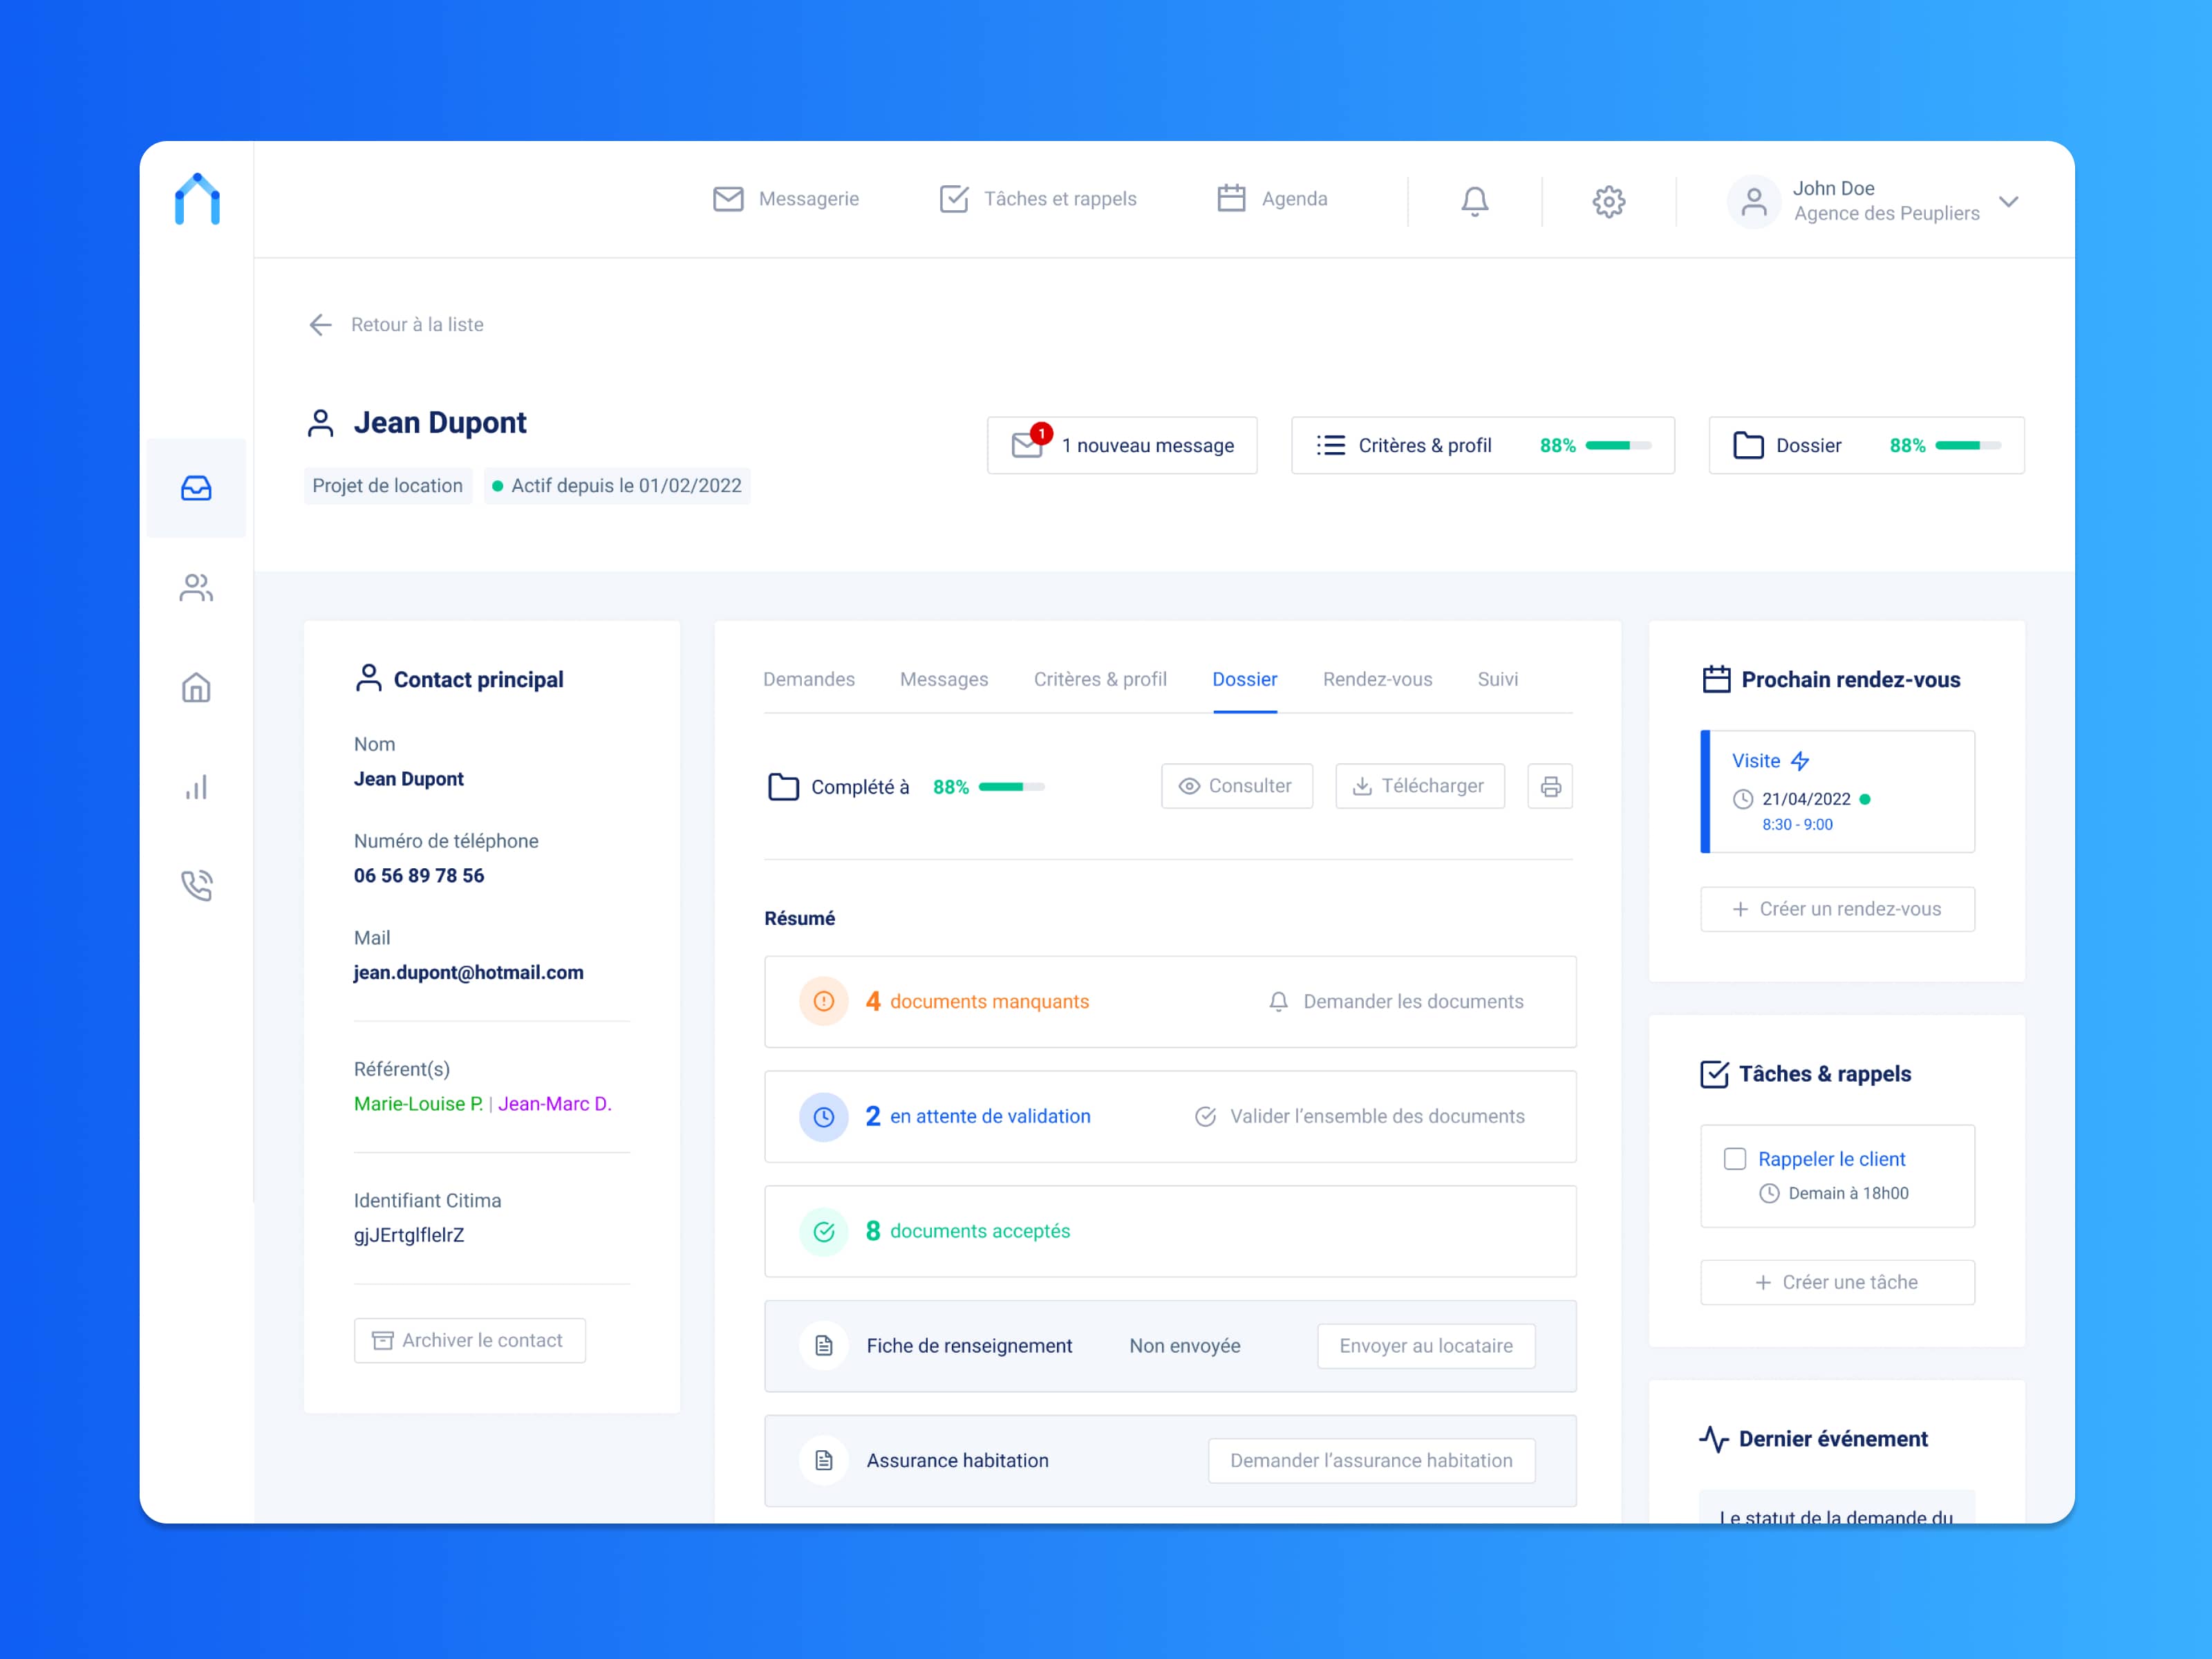Screen dimensions: 2212x1659
Task: Check the Rappeler le client checkbox
Action: pyautogui.click(x=1735, y=1159)
